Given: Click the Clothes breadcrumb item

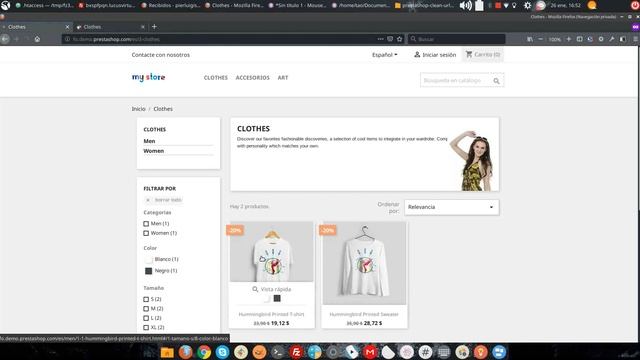Looking at the screenshot, I should tap(163, 109).
